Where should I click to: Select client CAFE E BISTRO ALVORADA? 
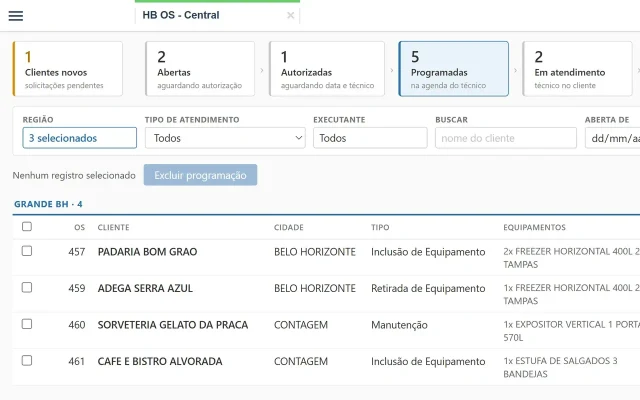pyautogui.click(x=160, y=361)
